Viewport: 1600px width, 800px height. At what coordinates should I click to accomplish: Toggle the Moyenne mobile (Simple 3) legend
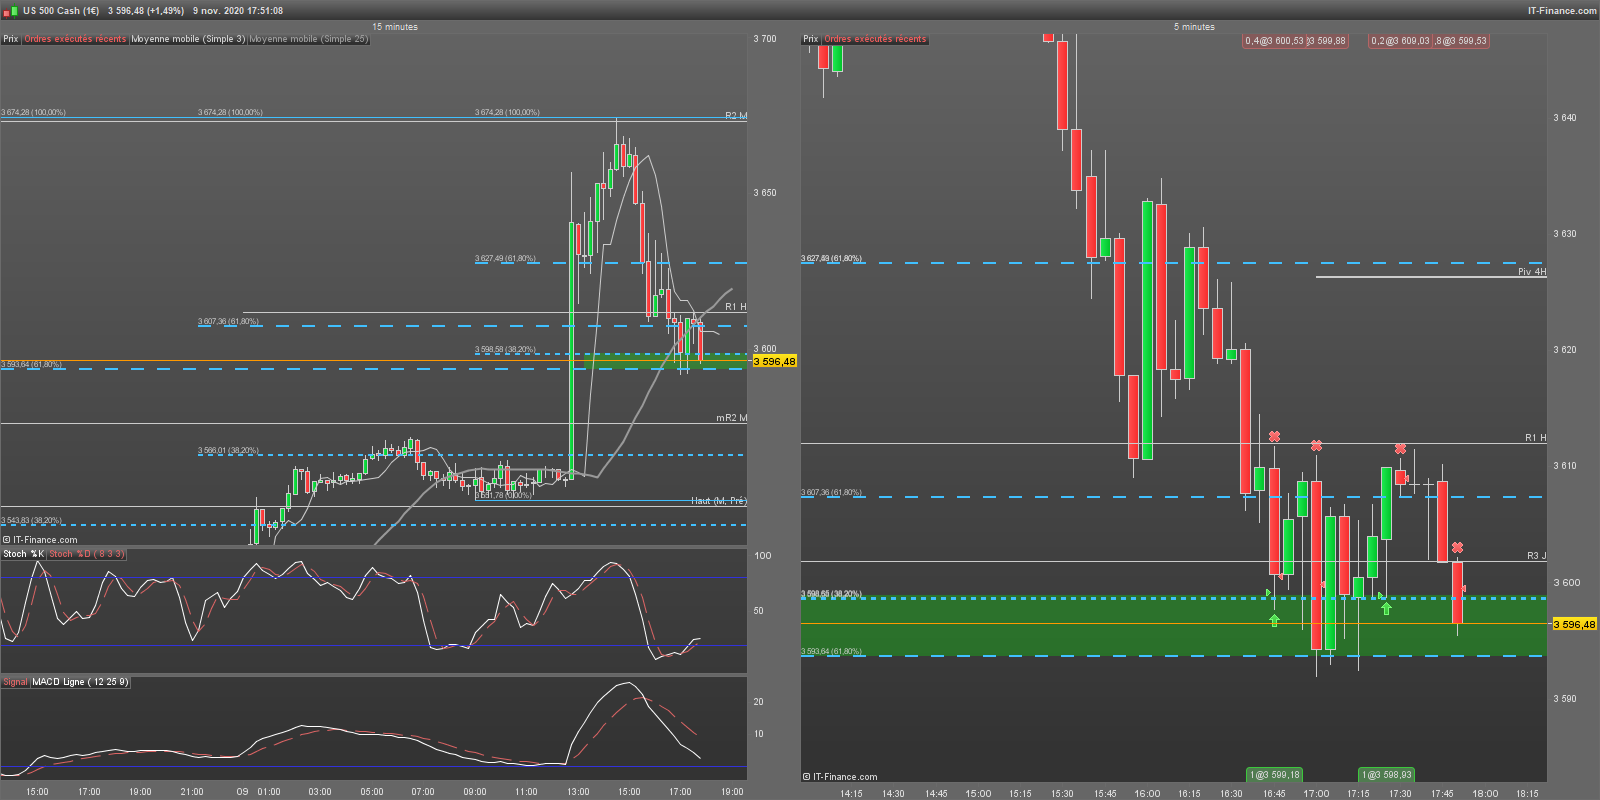188,39
